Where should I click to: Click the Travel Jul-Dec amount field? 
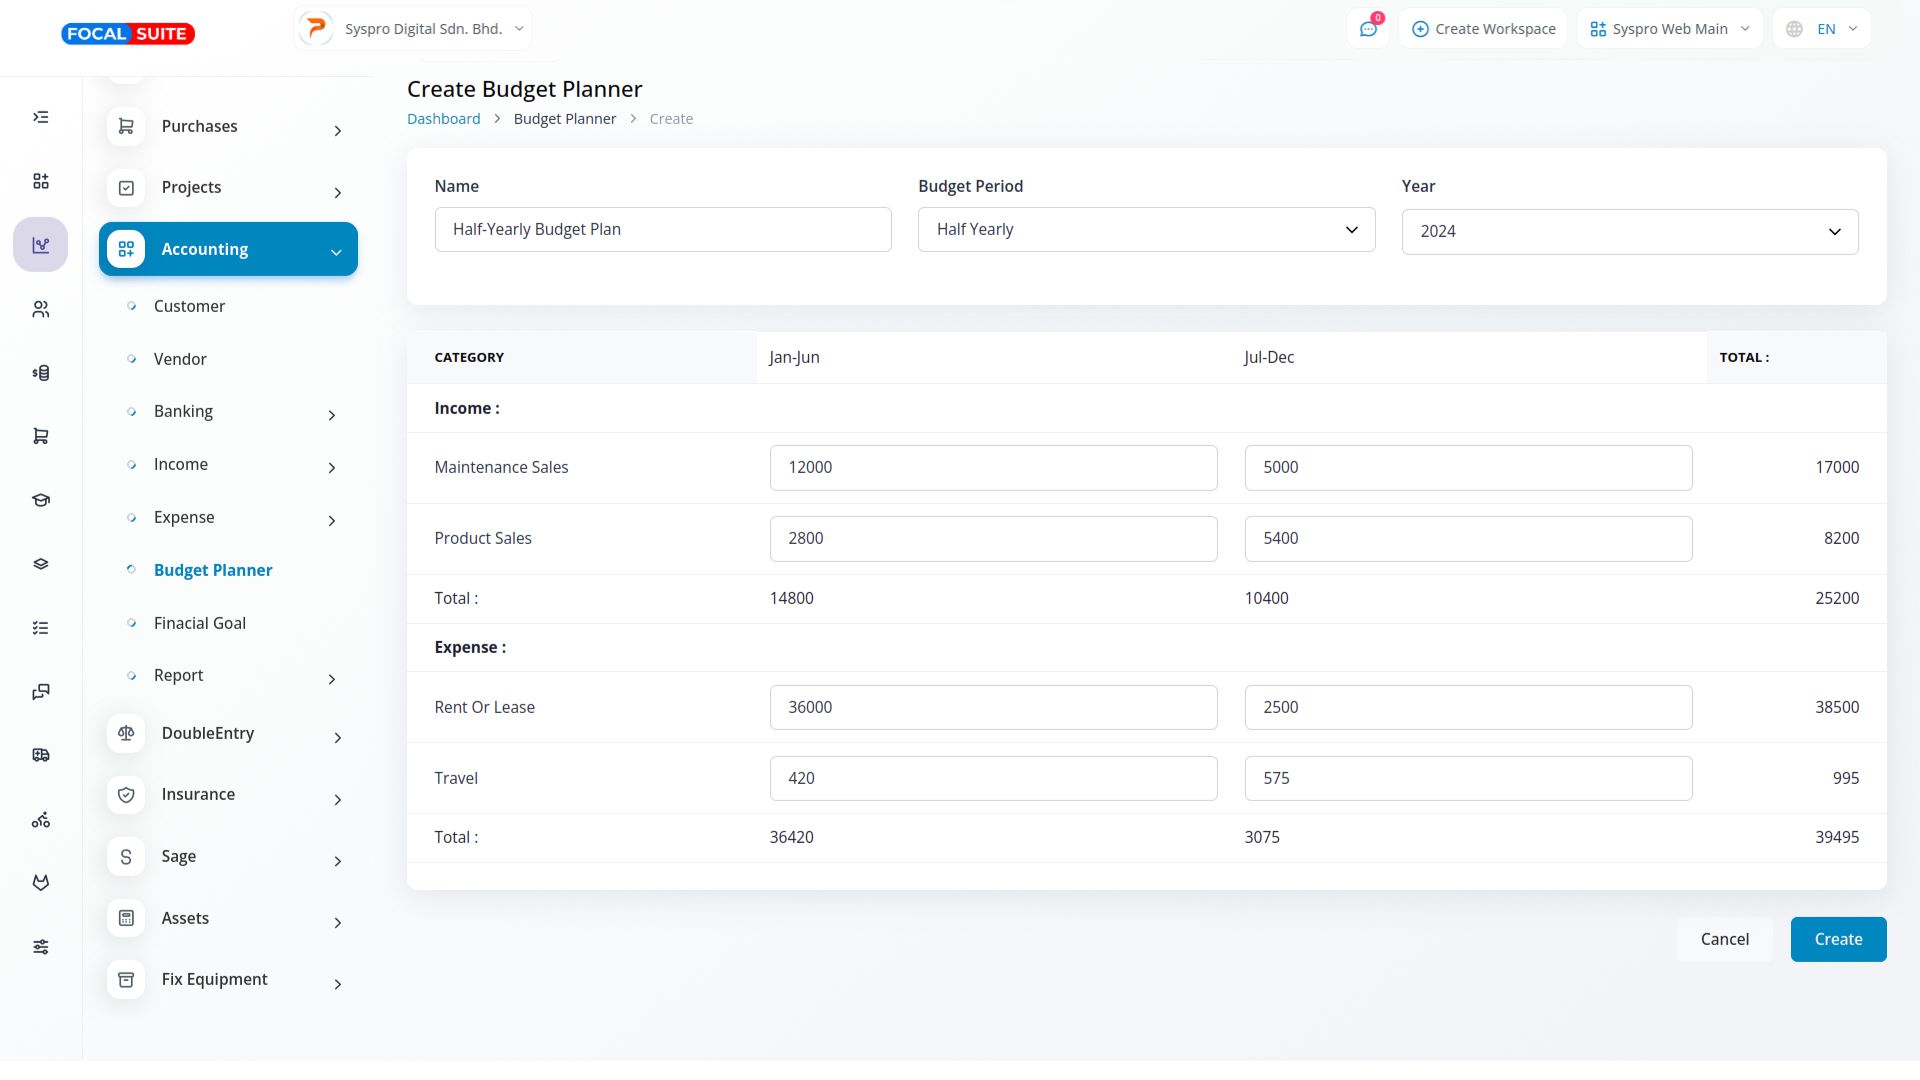point(1467,778)
